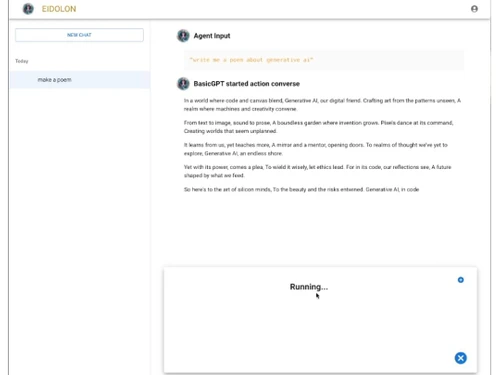Image resolution: width=500 pixels, height=375 pixels.
Task: Select the 'write me a poem about generative ai' code block
Action: click(x=324, y=60)
